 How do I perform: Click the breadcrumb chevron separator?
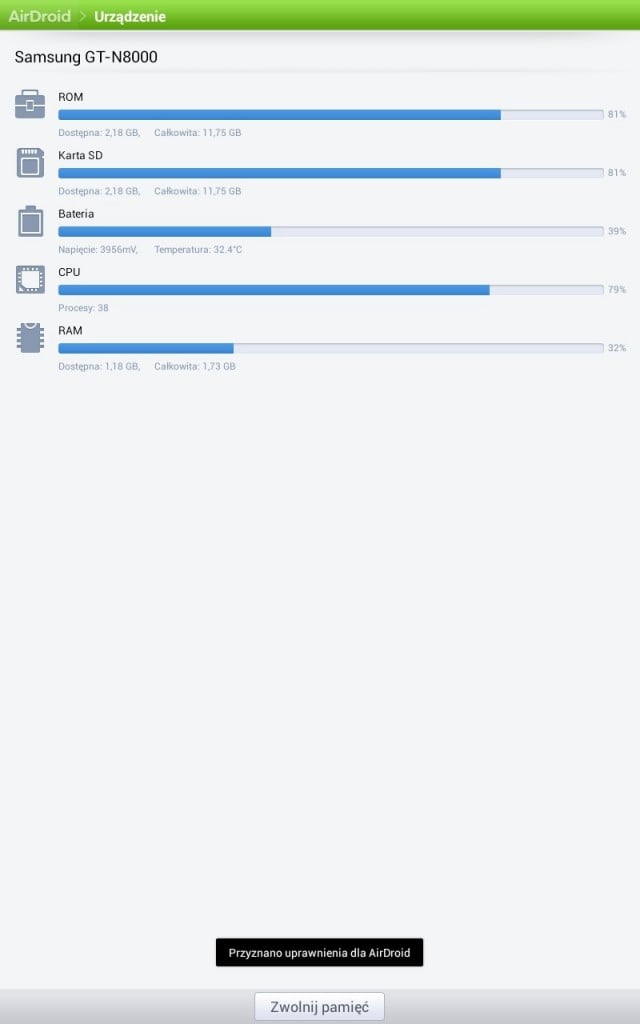pyautogui.click(x=83, y=16)
